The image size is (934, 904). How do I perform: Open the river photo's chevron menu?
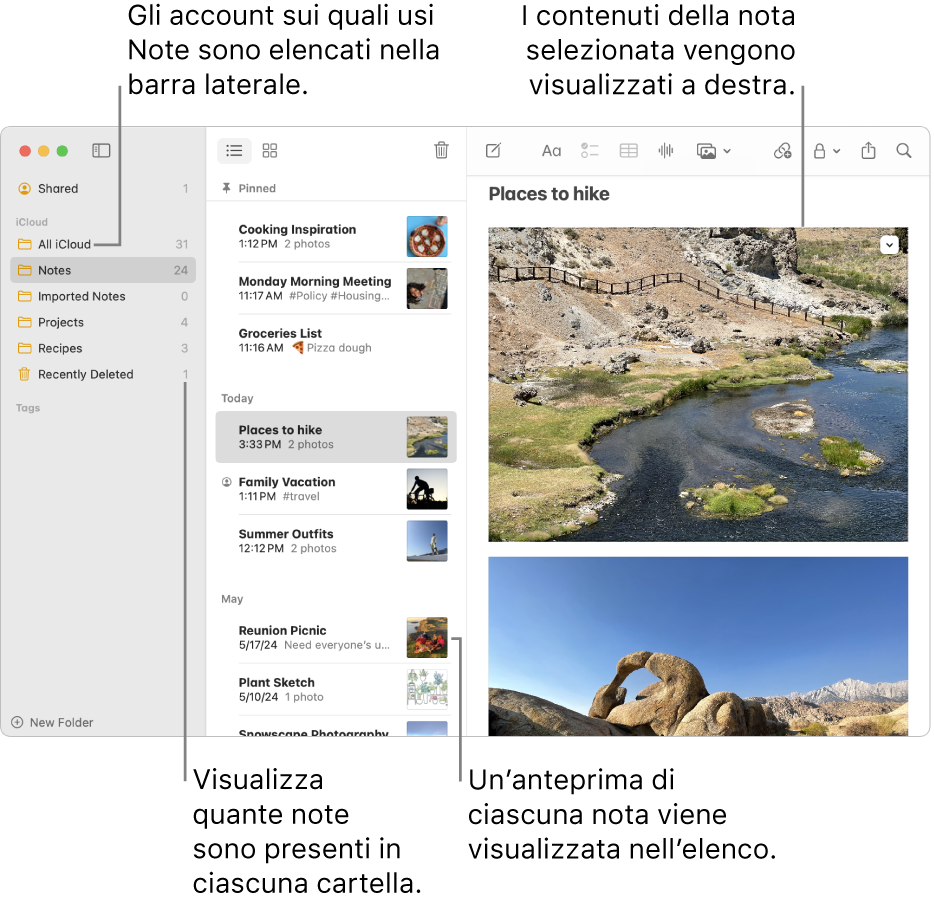(x=889, y=245)
